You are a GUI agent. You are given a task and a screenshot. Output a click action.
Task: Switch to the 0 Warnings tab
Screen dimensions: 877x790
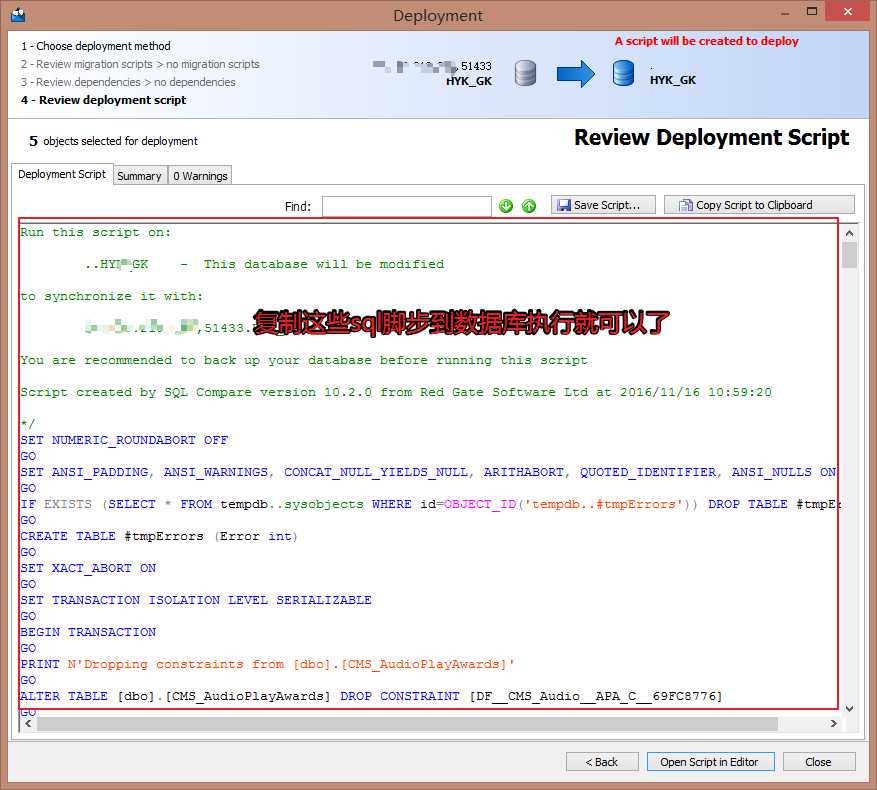[200, 176]
